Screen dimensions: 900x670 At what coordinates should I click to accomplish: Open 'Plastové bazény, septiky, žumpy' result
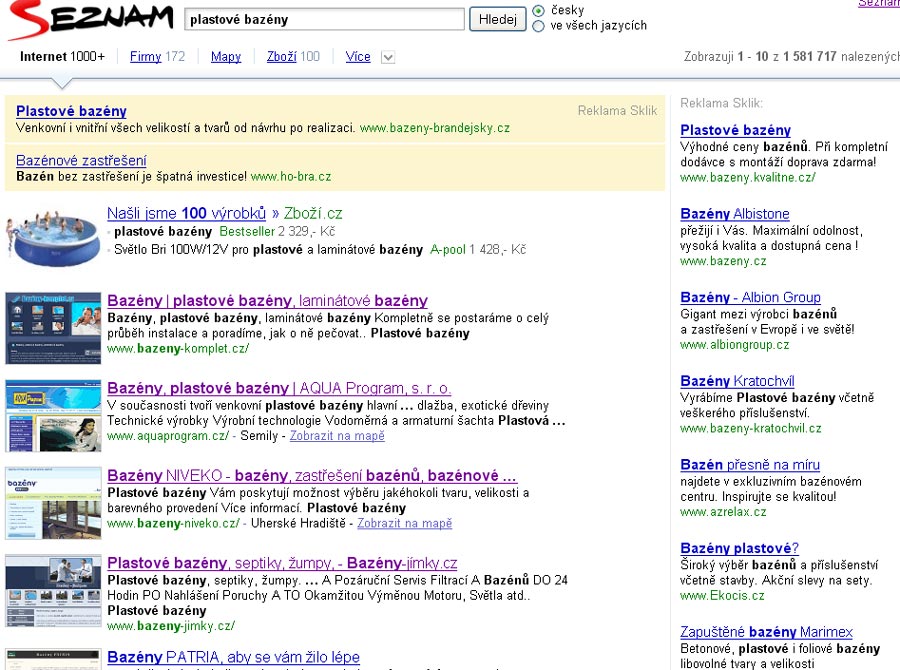click(x=282, y=563)
